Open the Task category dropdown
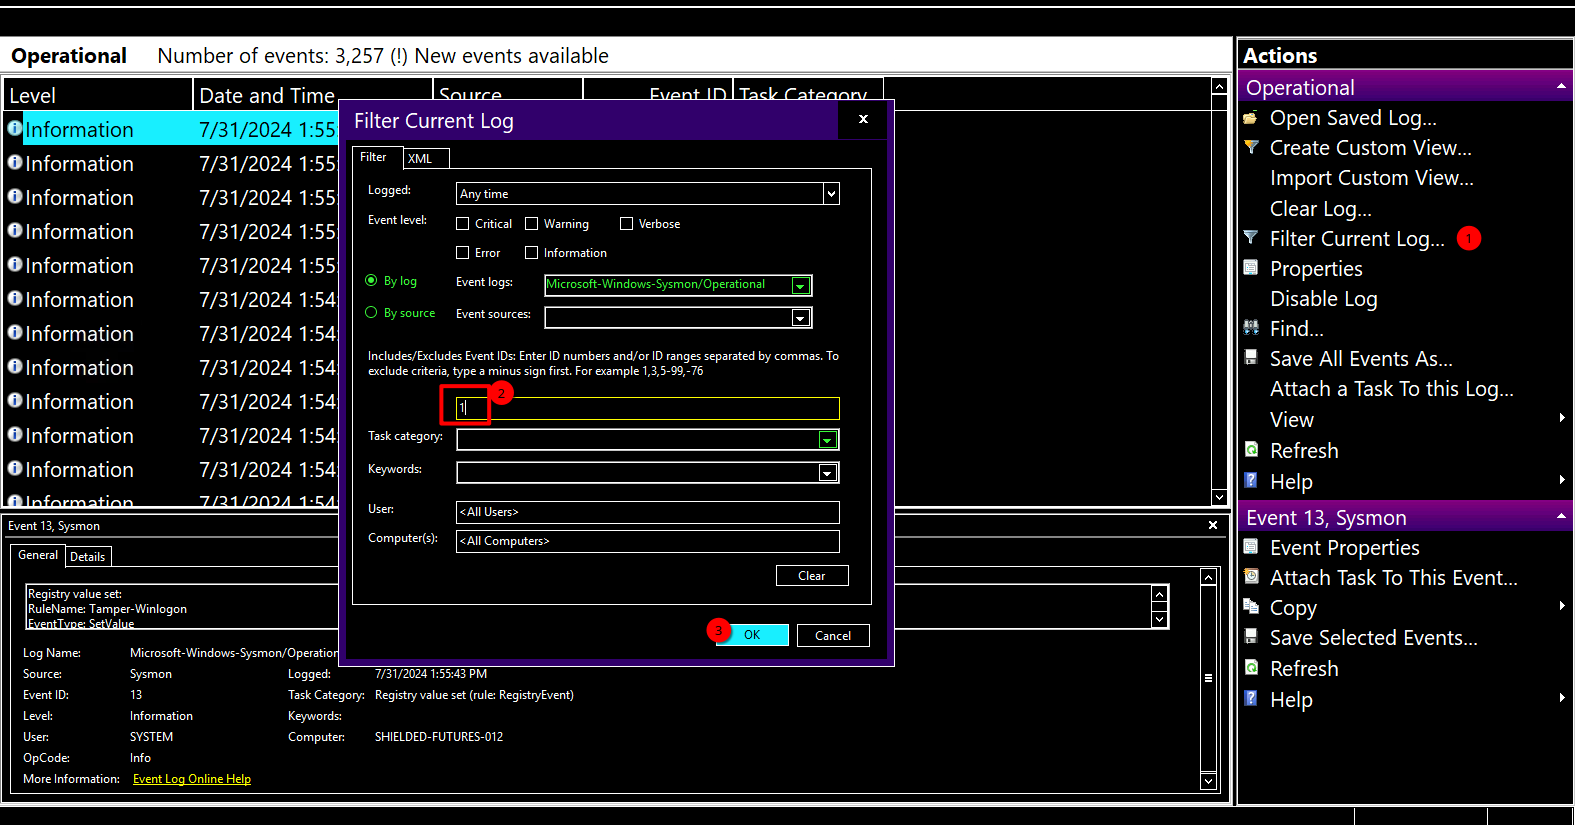1575x825 pixels. pyautogui.click(x=827, y=440)
